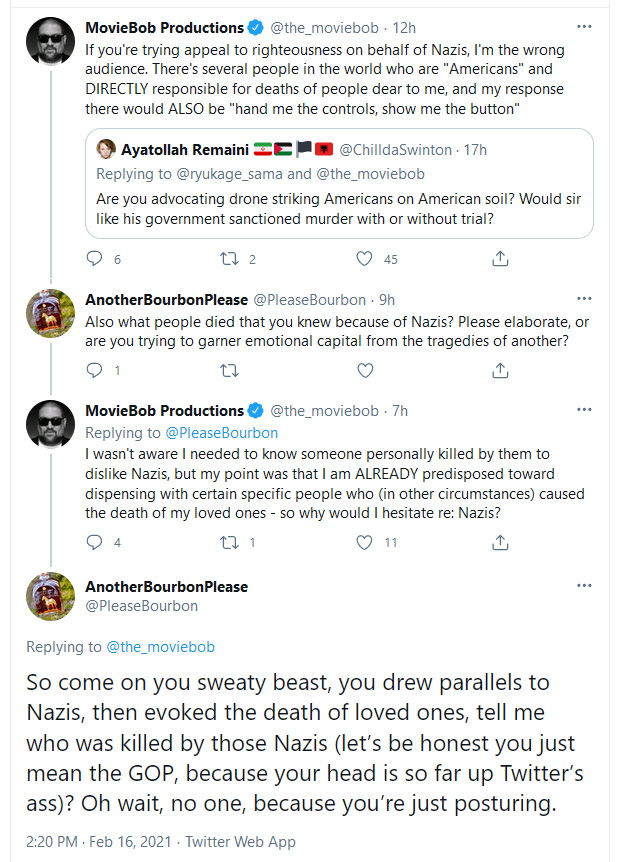Image resolution: width=624 pixels, height=862 pixels.
Task: Like AnotherBourbonPlease's 9h tweet
Action: (365, 371)
